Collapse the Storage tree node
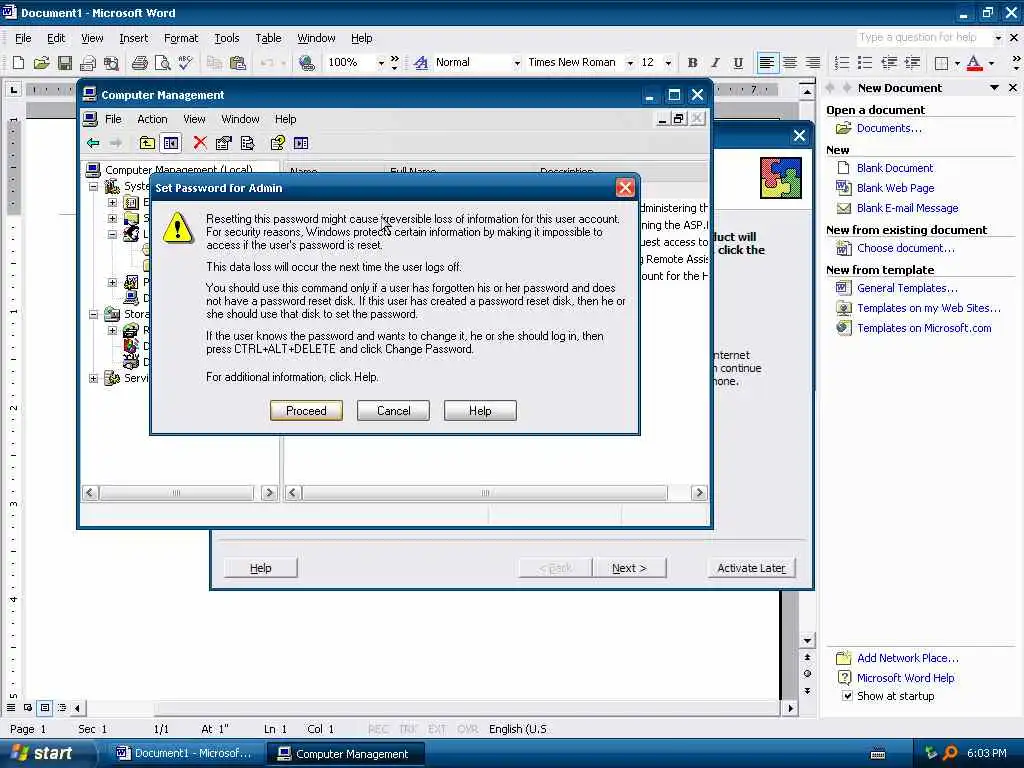1024x768 pixels. coord(93,314)
